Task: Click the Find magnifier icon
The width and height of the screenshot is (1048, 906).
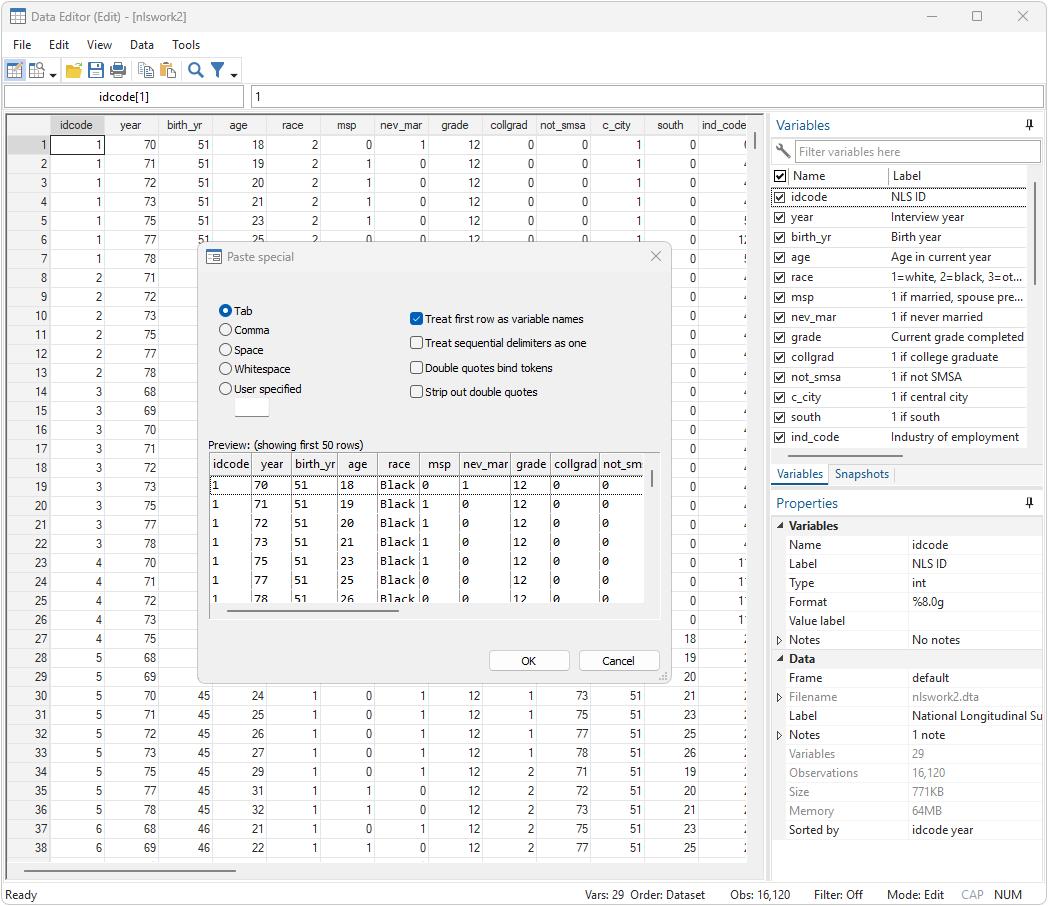Action: [195, 69]
